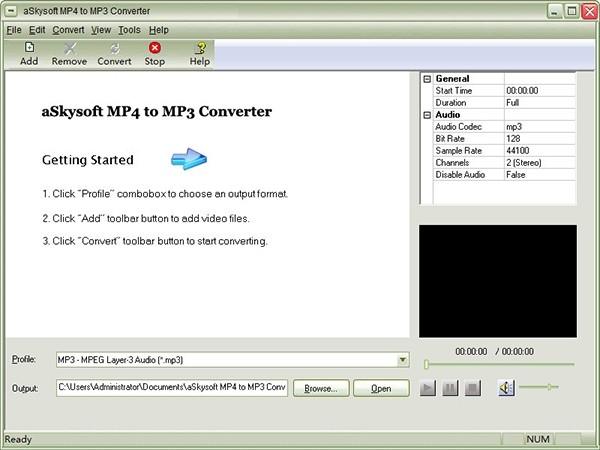Open the View menu
This screenshot has height=450, width=600.
click(101, 30)
